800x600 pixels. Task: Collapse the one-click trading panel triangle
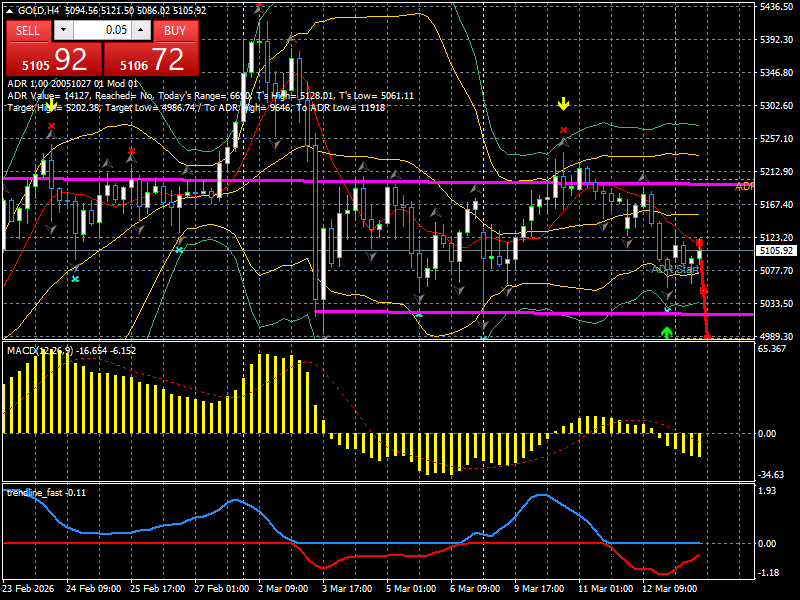[x=10, y=11]
